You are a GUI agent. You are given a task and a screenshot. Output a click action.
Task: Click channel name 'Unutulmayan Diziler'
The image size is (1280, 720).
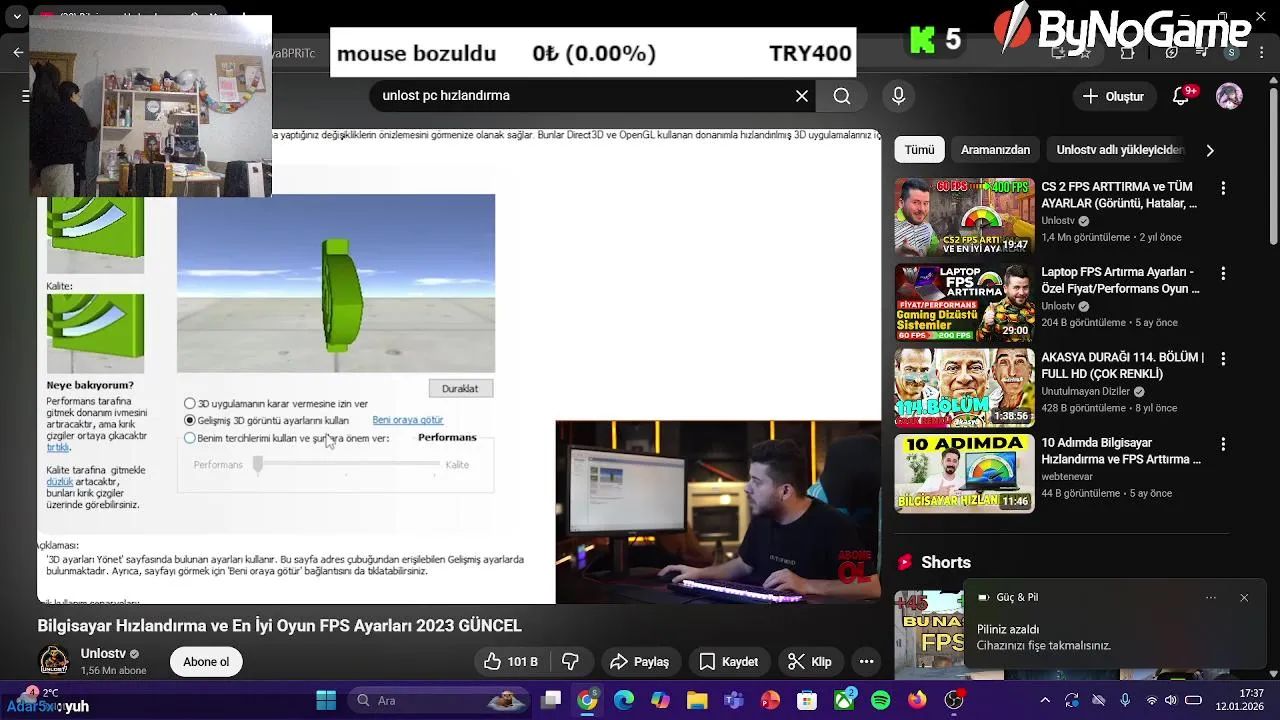(1085, 392)
